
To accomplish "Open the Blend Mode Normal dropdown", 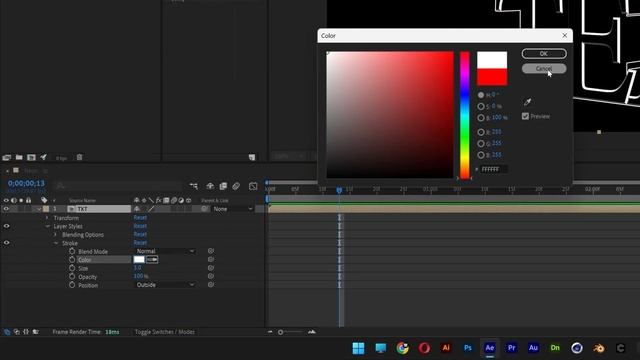I will [x=165, y=251].
